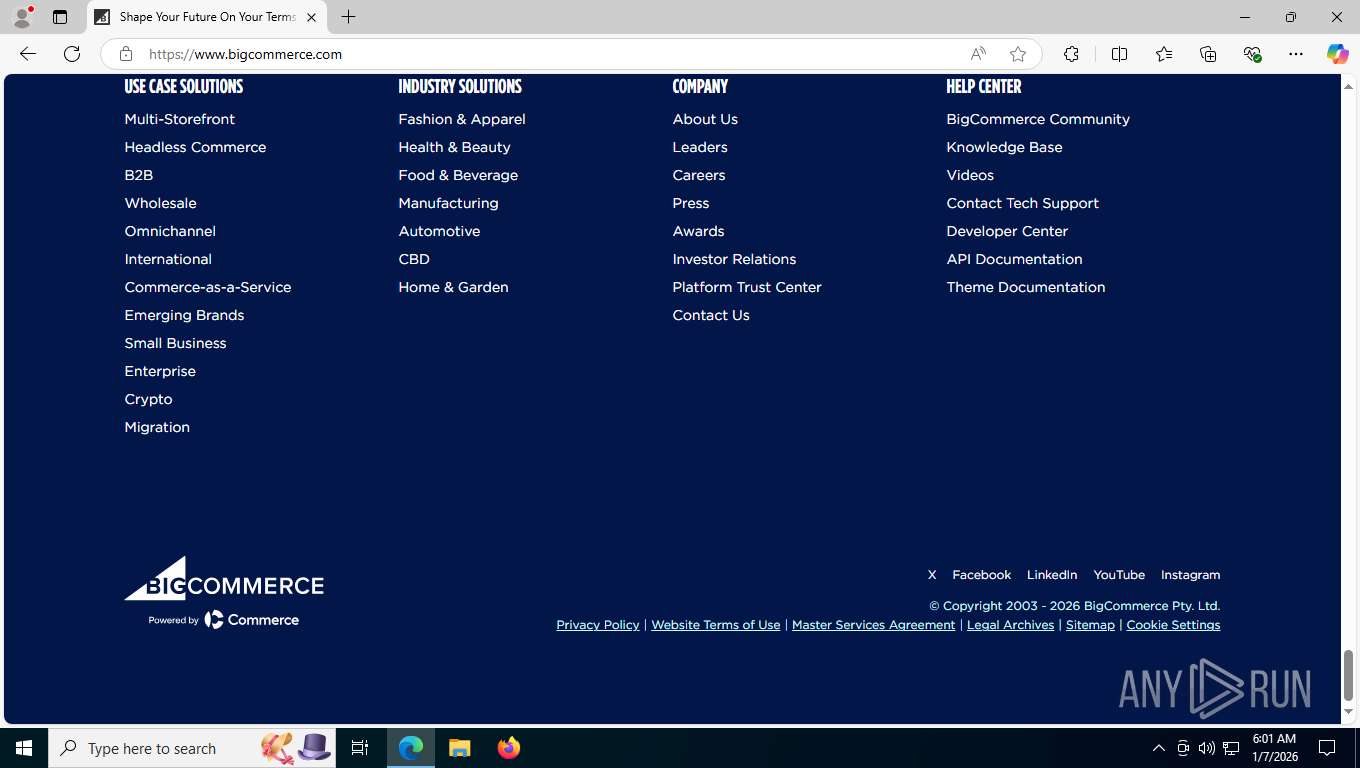The height and width of the screenshot is (768, 1360).
Task: Open Instagram social link
Action: (x=1190, y=575)
